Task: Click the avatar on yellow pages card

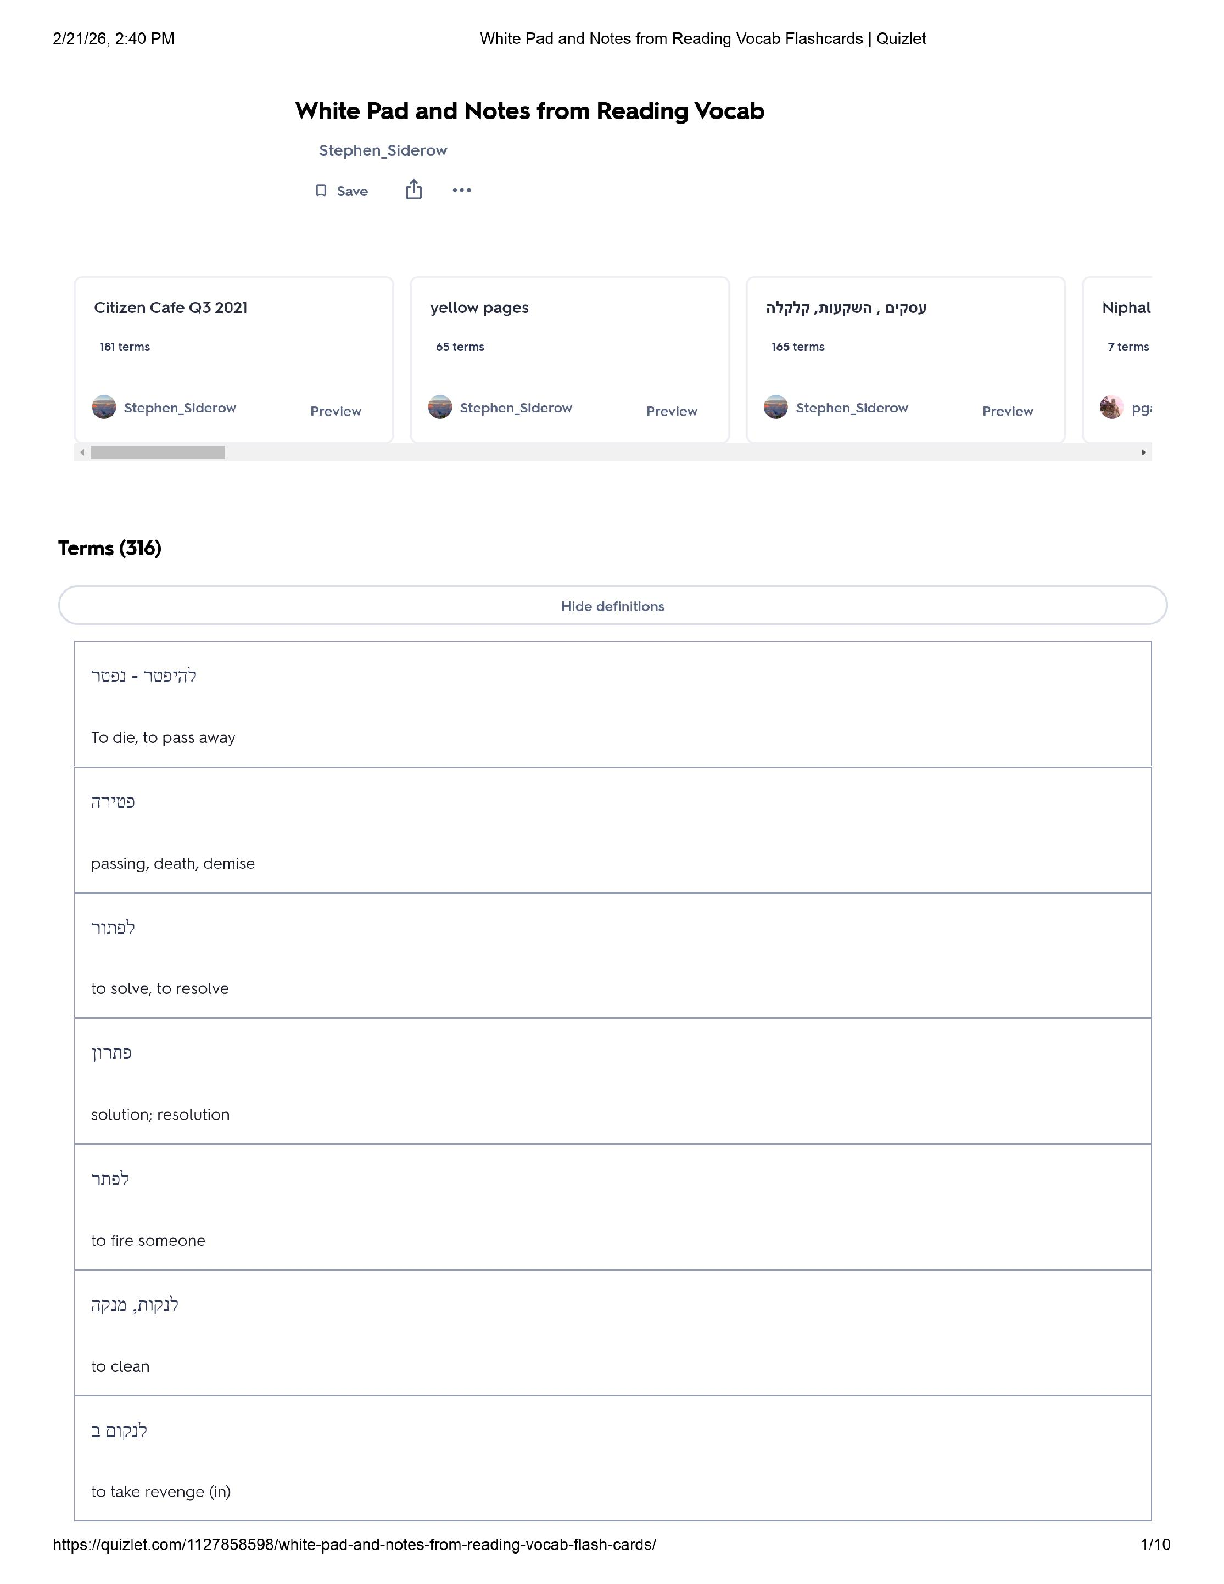Action: (x=440, y=408)
